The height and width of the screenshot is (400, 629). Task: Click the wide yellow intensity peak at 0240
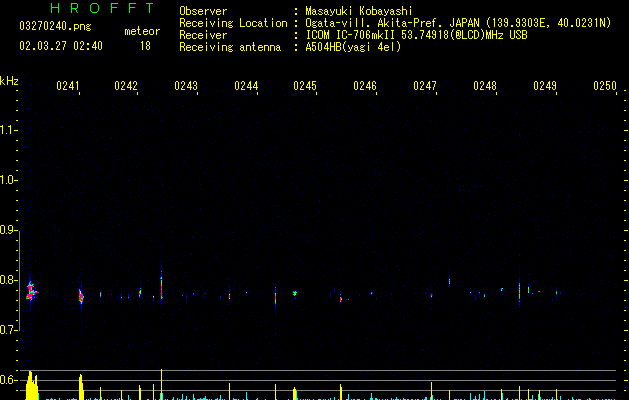coord(32,386)
